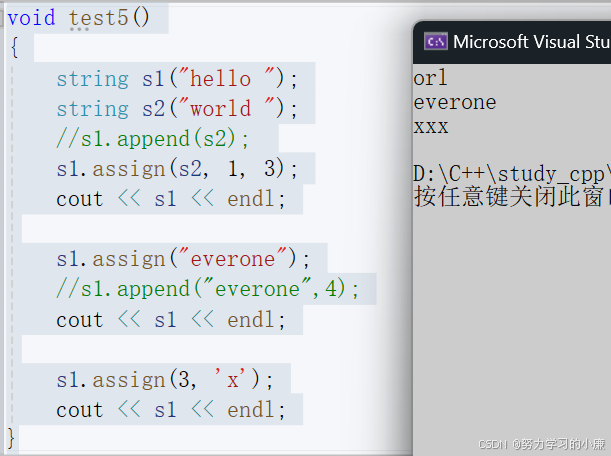Click the closing brace of test5
Image resolution: width=611 pixels, height=456 pixels.
11,438
